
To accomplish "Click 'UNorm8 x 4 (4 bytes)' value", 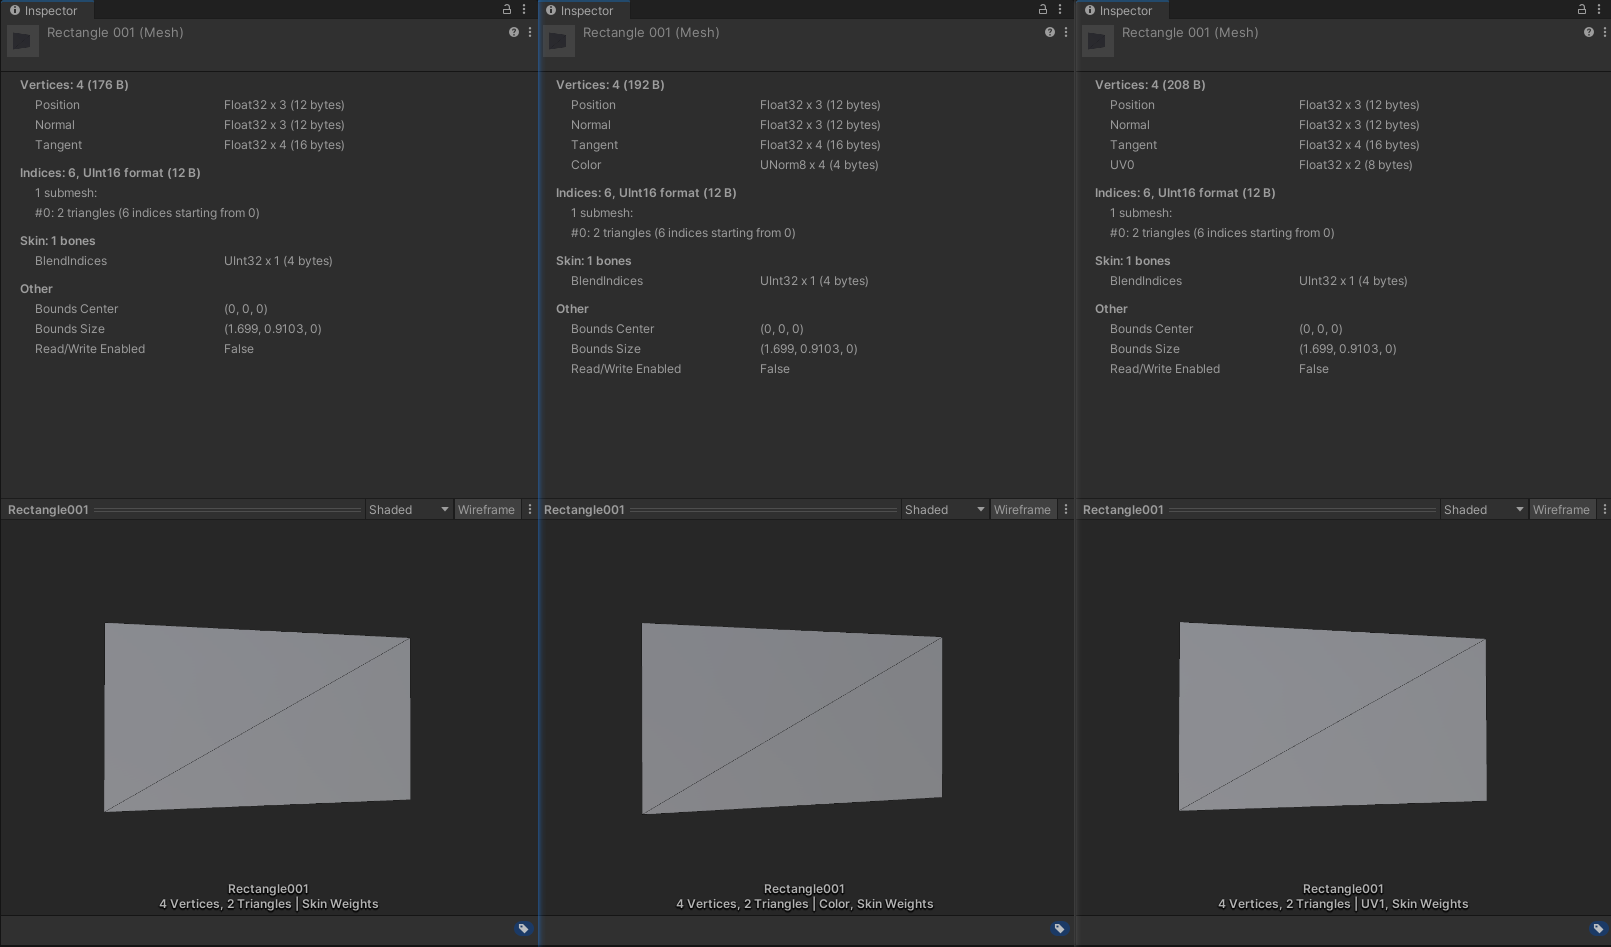I will pos(819,165).
